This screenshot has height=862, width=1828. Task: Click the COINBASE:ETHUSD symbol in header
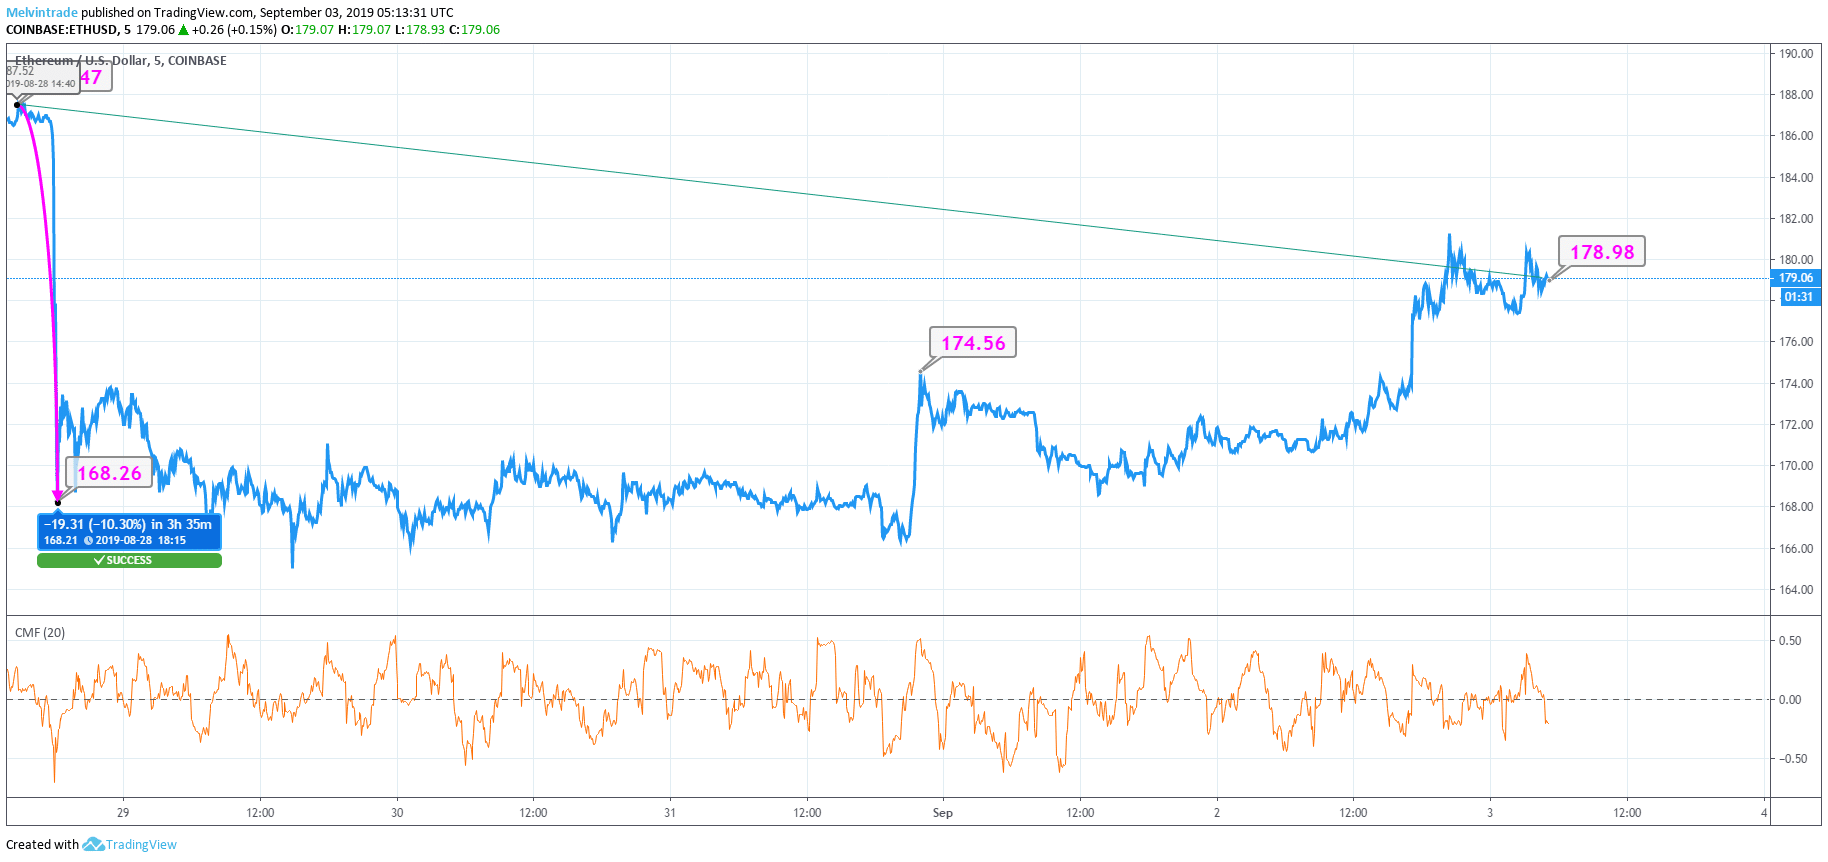click(62, 30)
